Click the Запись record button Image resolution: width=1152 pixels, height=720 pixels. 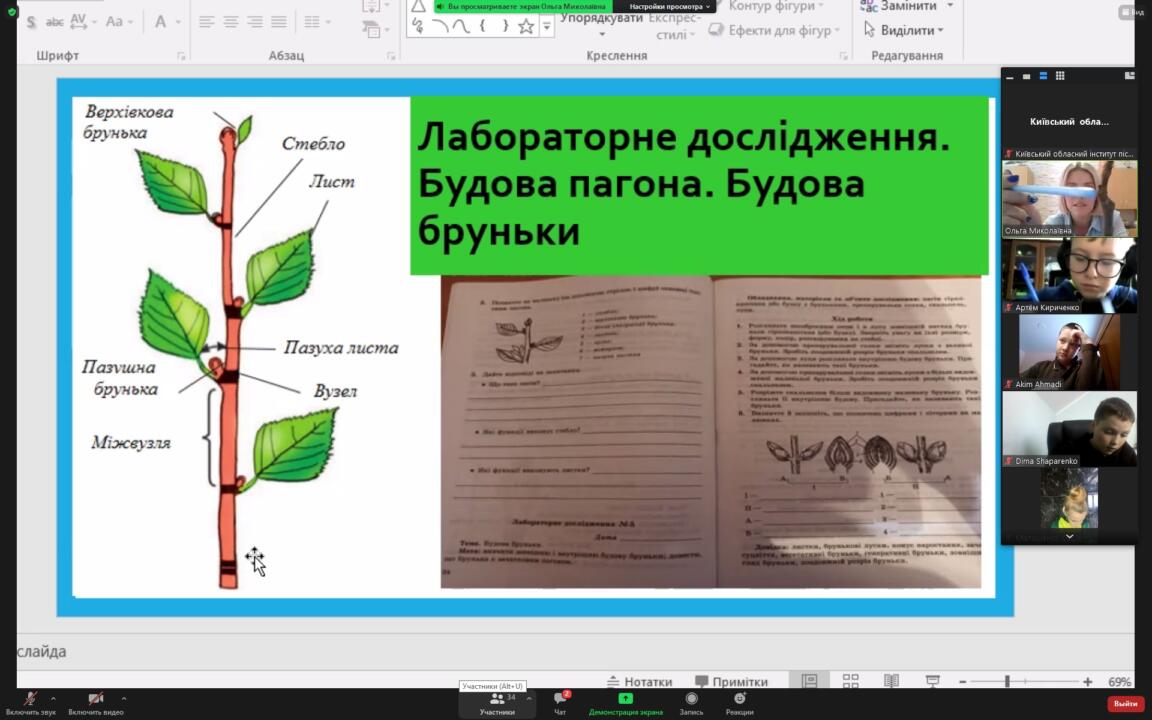pos(691,704)
